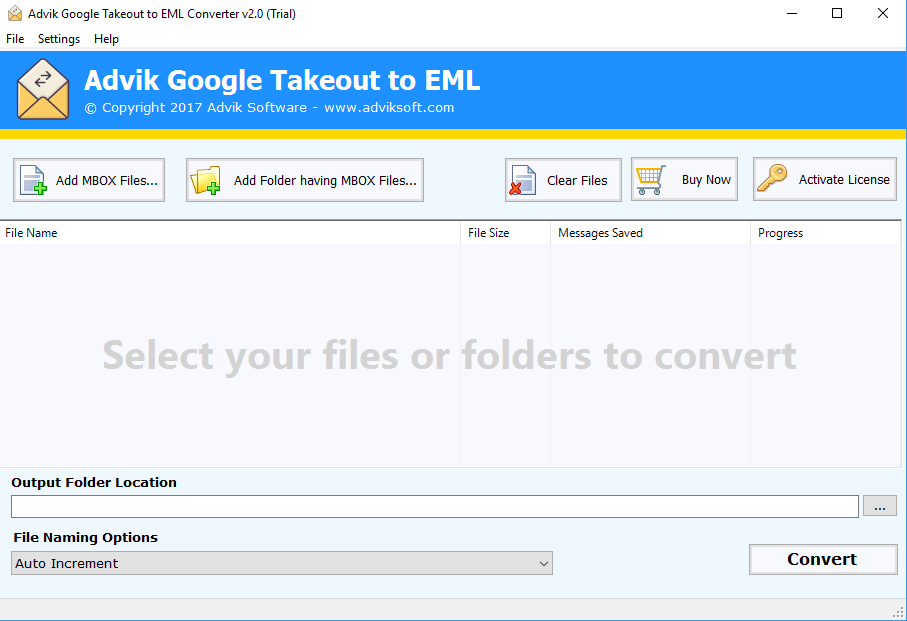Sort by the File Name column header
This screenshot has width=907, height=621.
(230, 233)
